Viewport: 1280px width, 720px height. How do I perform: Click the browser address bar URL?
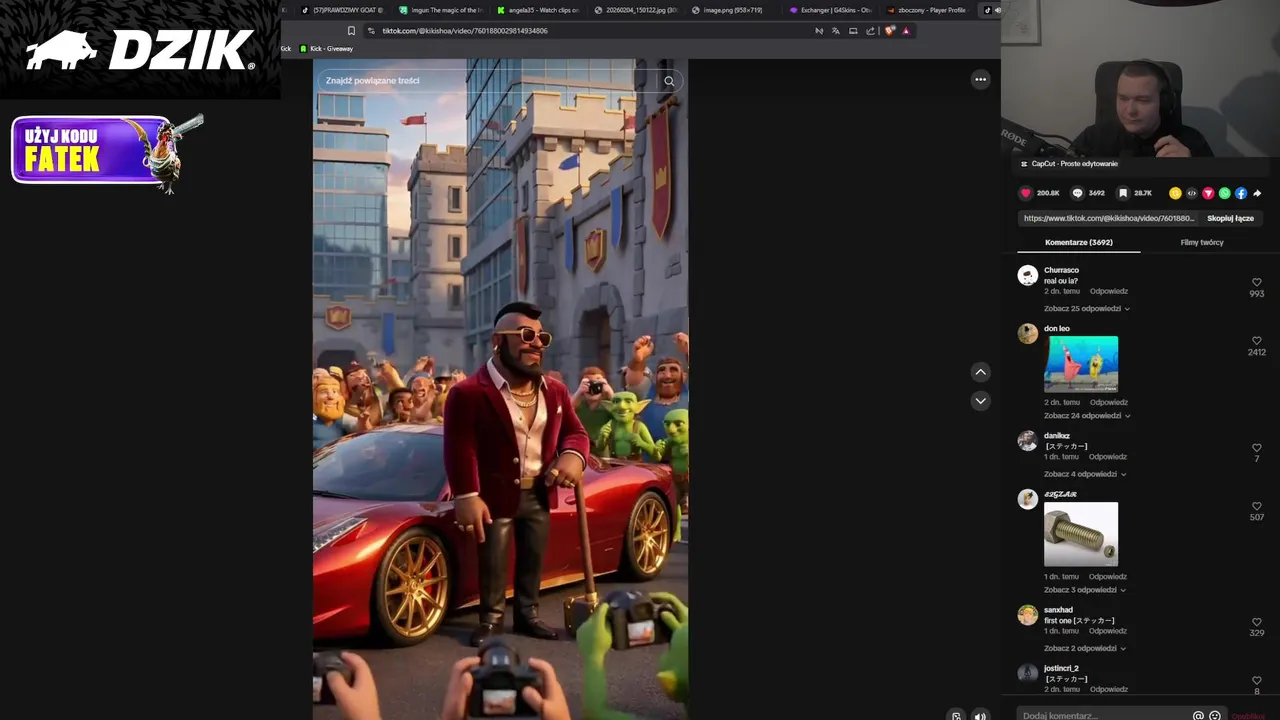click(465, 31)
